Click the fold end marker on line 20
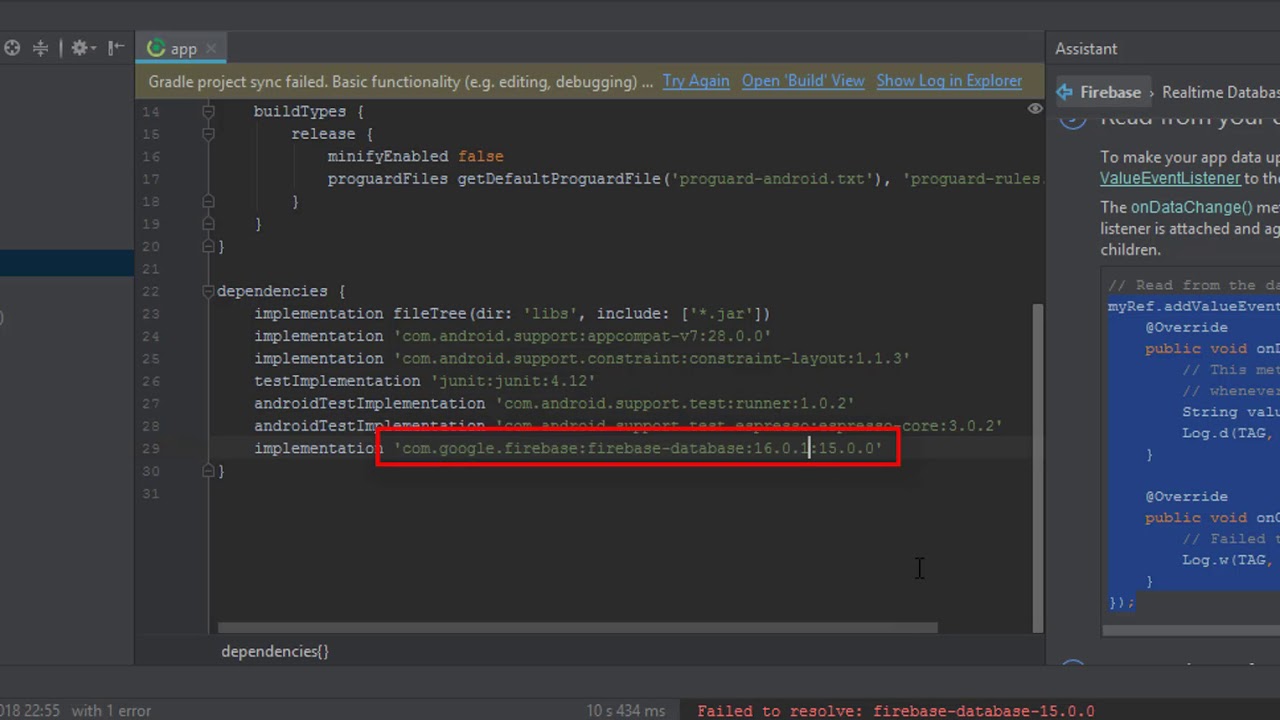 pyautogui.click(x=208, y=246)
